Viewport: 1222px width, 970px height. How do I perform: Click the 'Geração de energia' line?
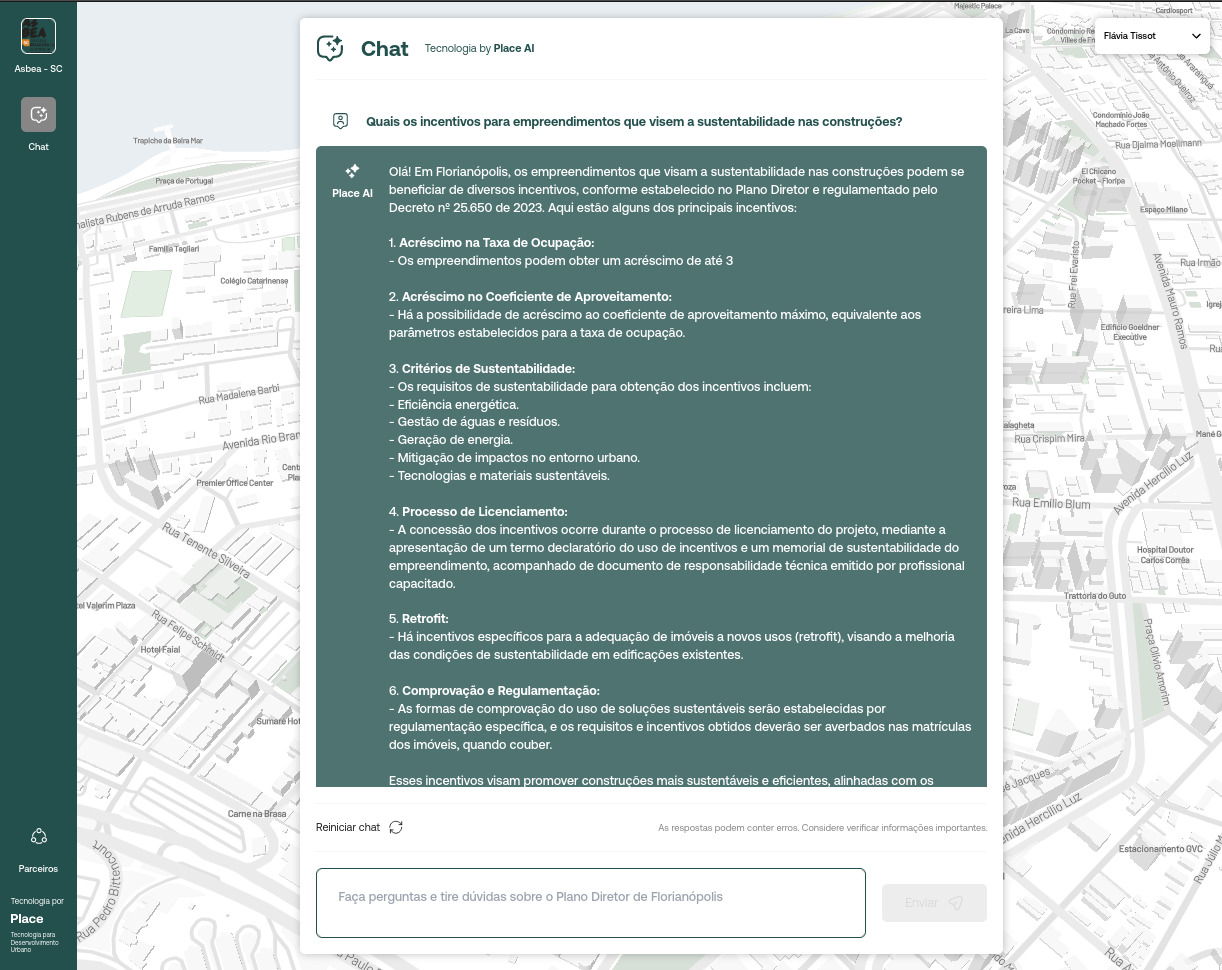click(451, 440)
